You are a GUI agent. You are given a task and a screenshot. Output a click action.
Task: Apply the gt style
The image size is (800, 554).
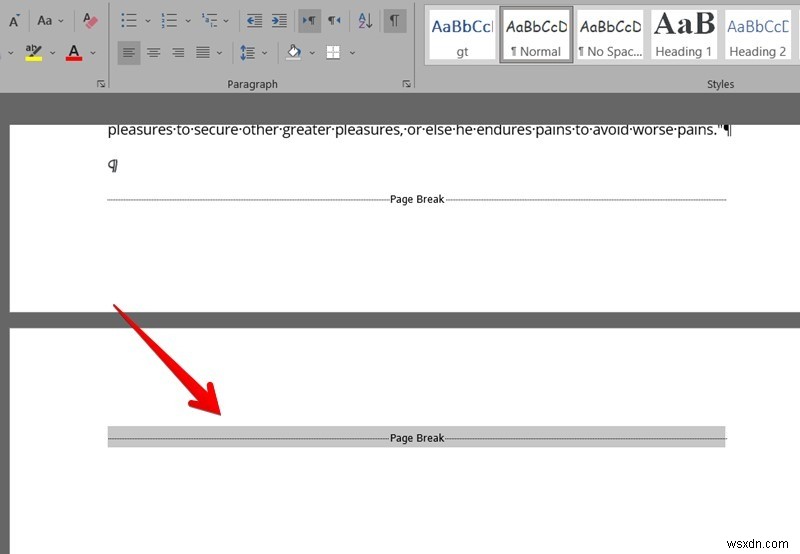pyautogui.click(x=462, y=35)
